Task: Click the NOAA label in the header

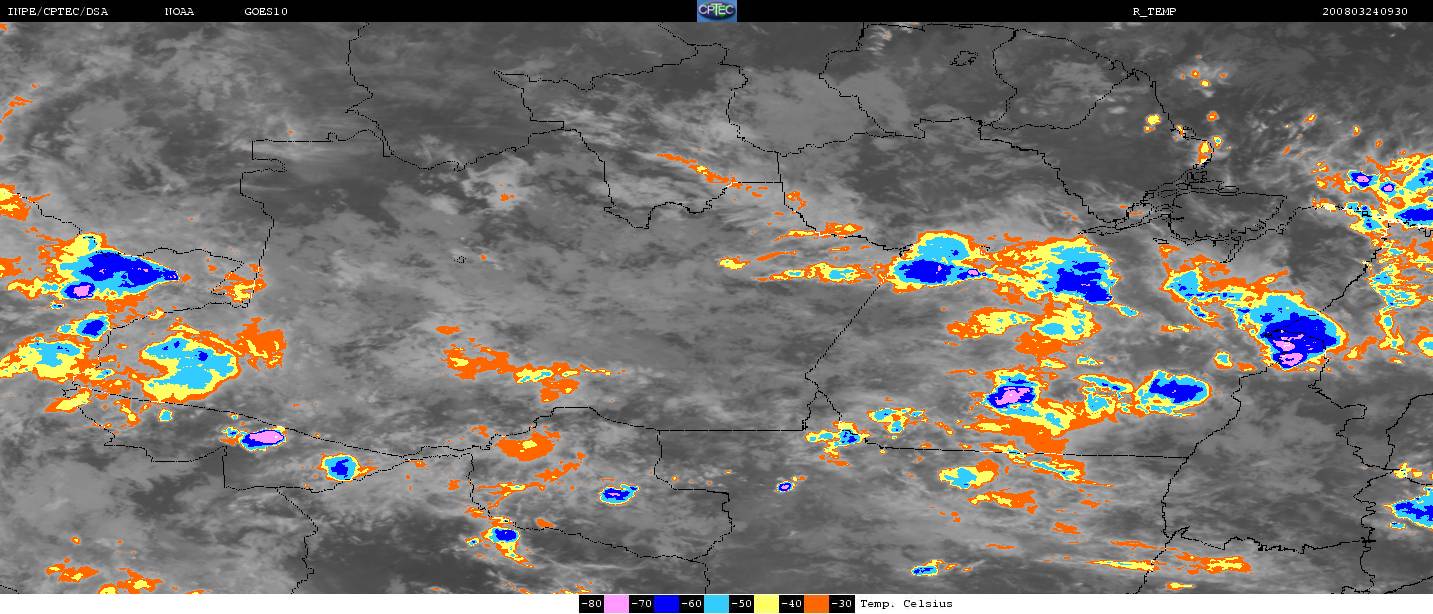Action: [x=179, y=11]
